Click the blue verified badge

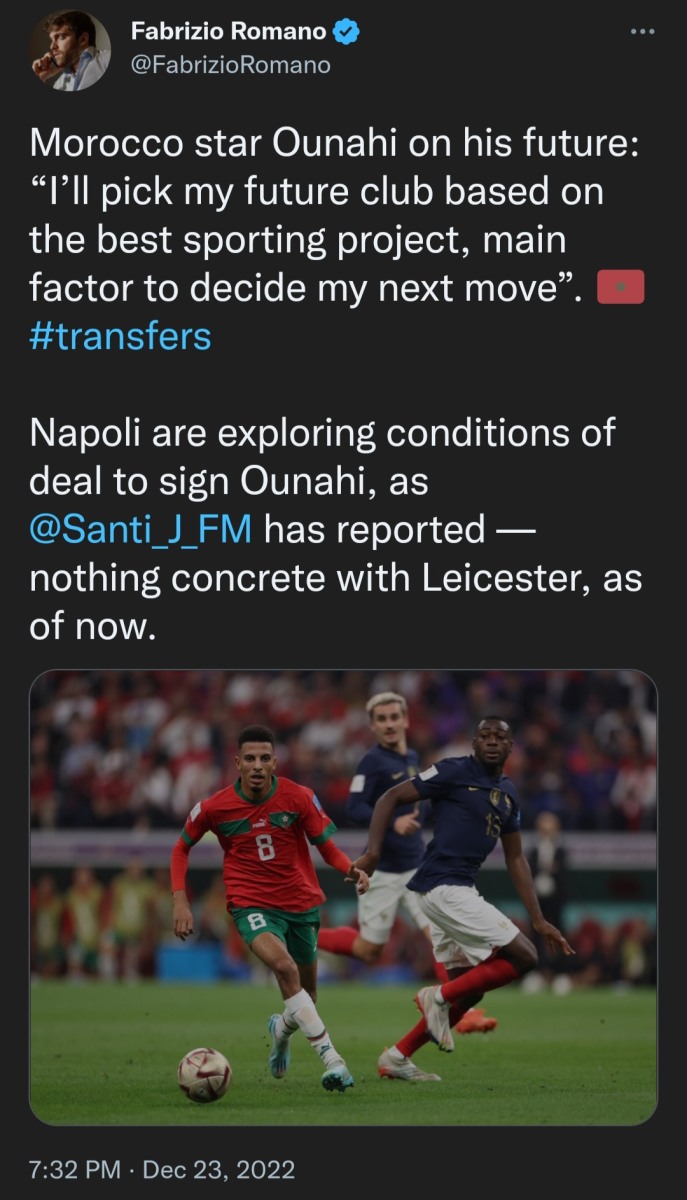pyautogui.click(x=346, y=32)
